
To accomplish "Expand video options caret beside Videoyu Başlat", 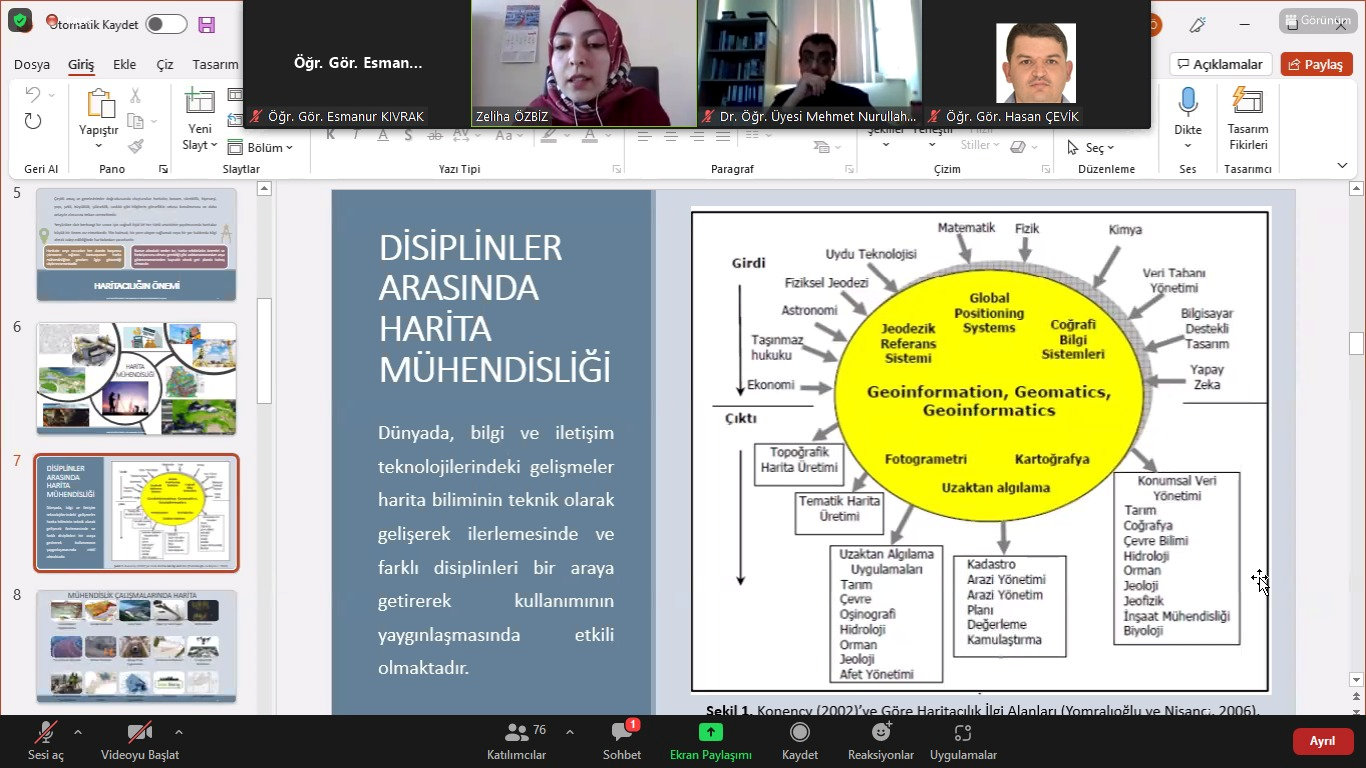I will click(x=178, y=732).
